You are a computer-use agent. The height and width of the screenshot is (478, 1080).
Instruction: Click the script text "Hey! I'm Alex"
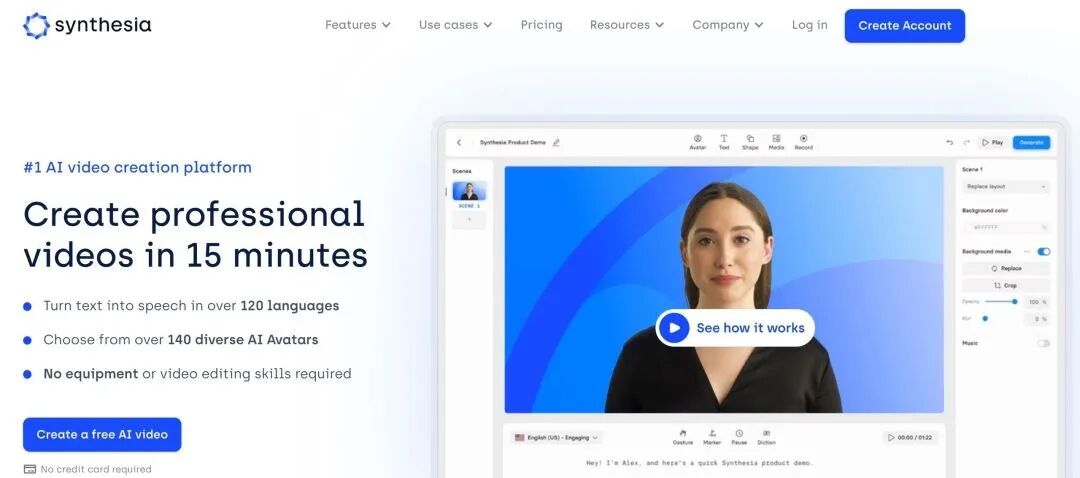tap(614, 463)
